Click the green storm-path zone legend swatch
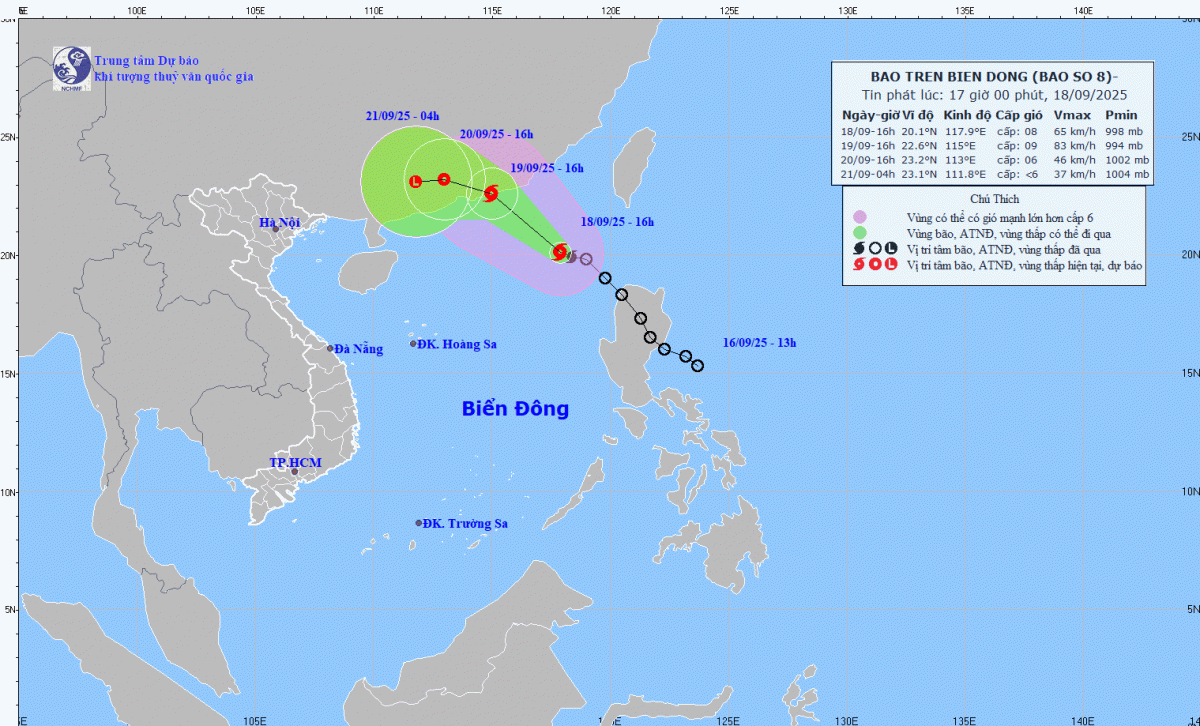Image resolution: width=1200 pixels, height=726 pixels. pyautogui.click(x=859, y=233)
